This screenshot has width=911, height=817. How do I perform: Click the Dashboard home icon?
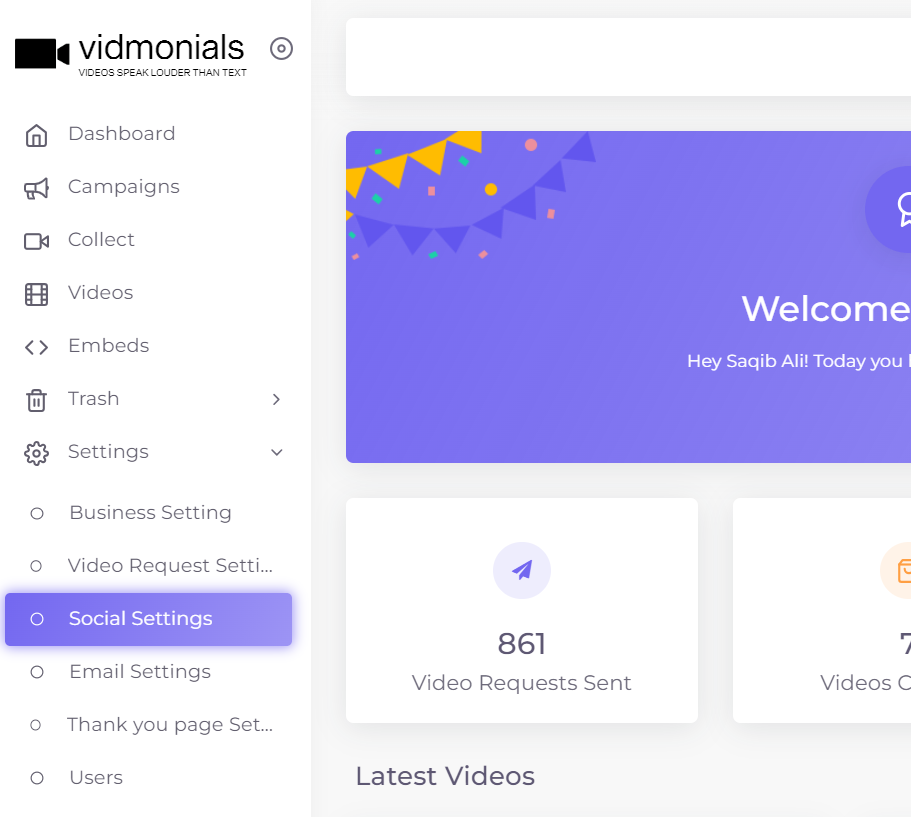36,135
